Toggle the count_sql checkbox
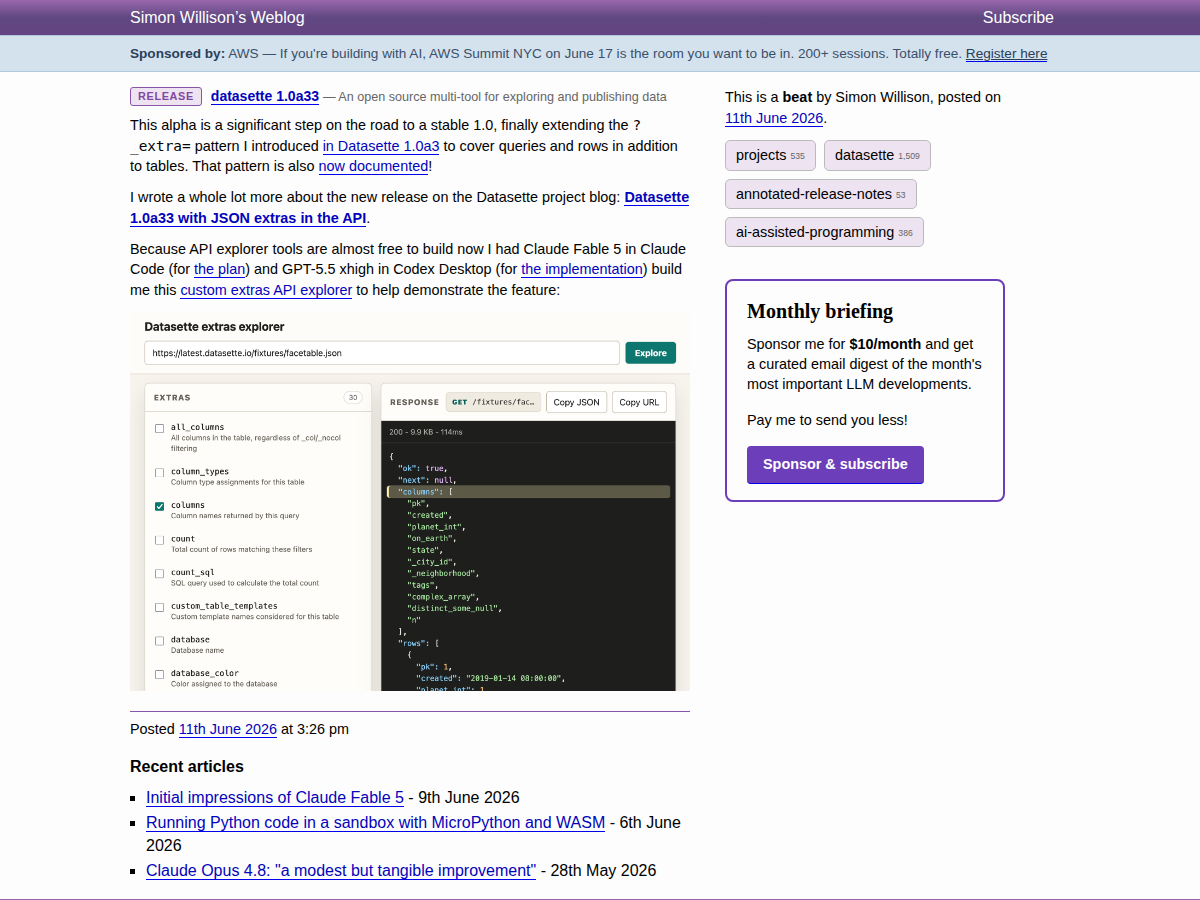 point(160,574)
